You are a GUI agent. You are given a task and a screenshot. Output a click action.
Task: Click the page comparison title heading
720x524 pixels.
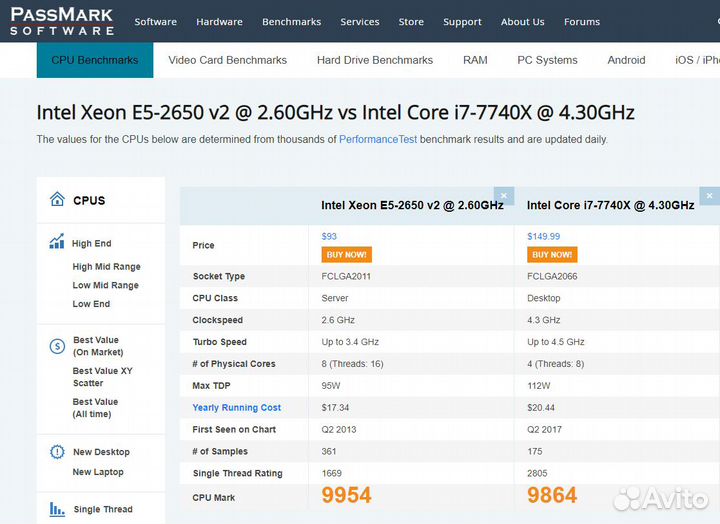[336, 113]
